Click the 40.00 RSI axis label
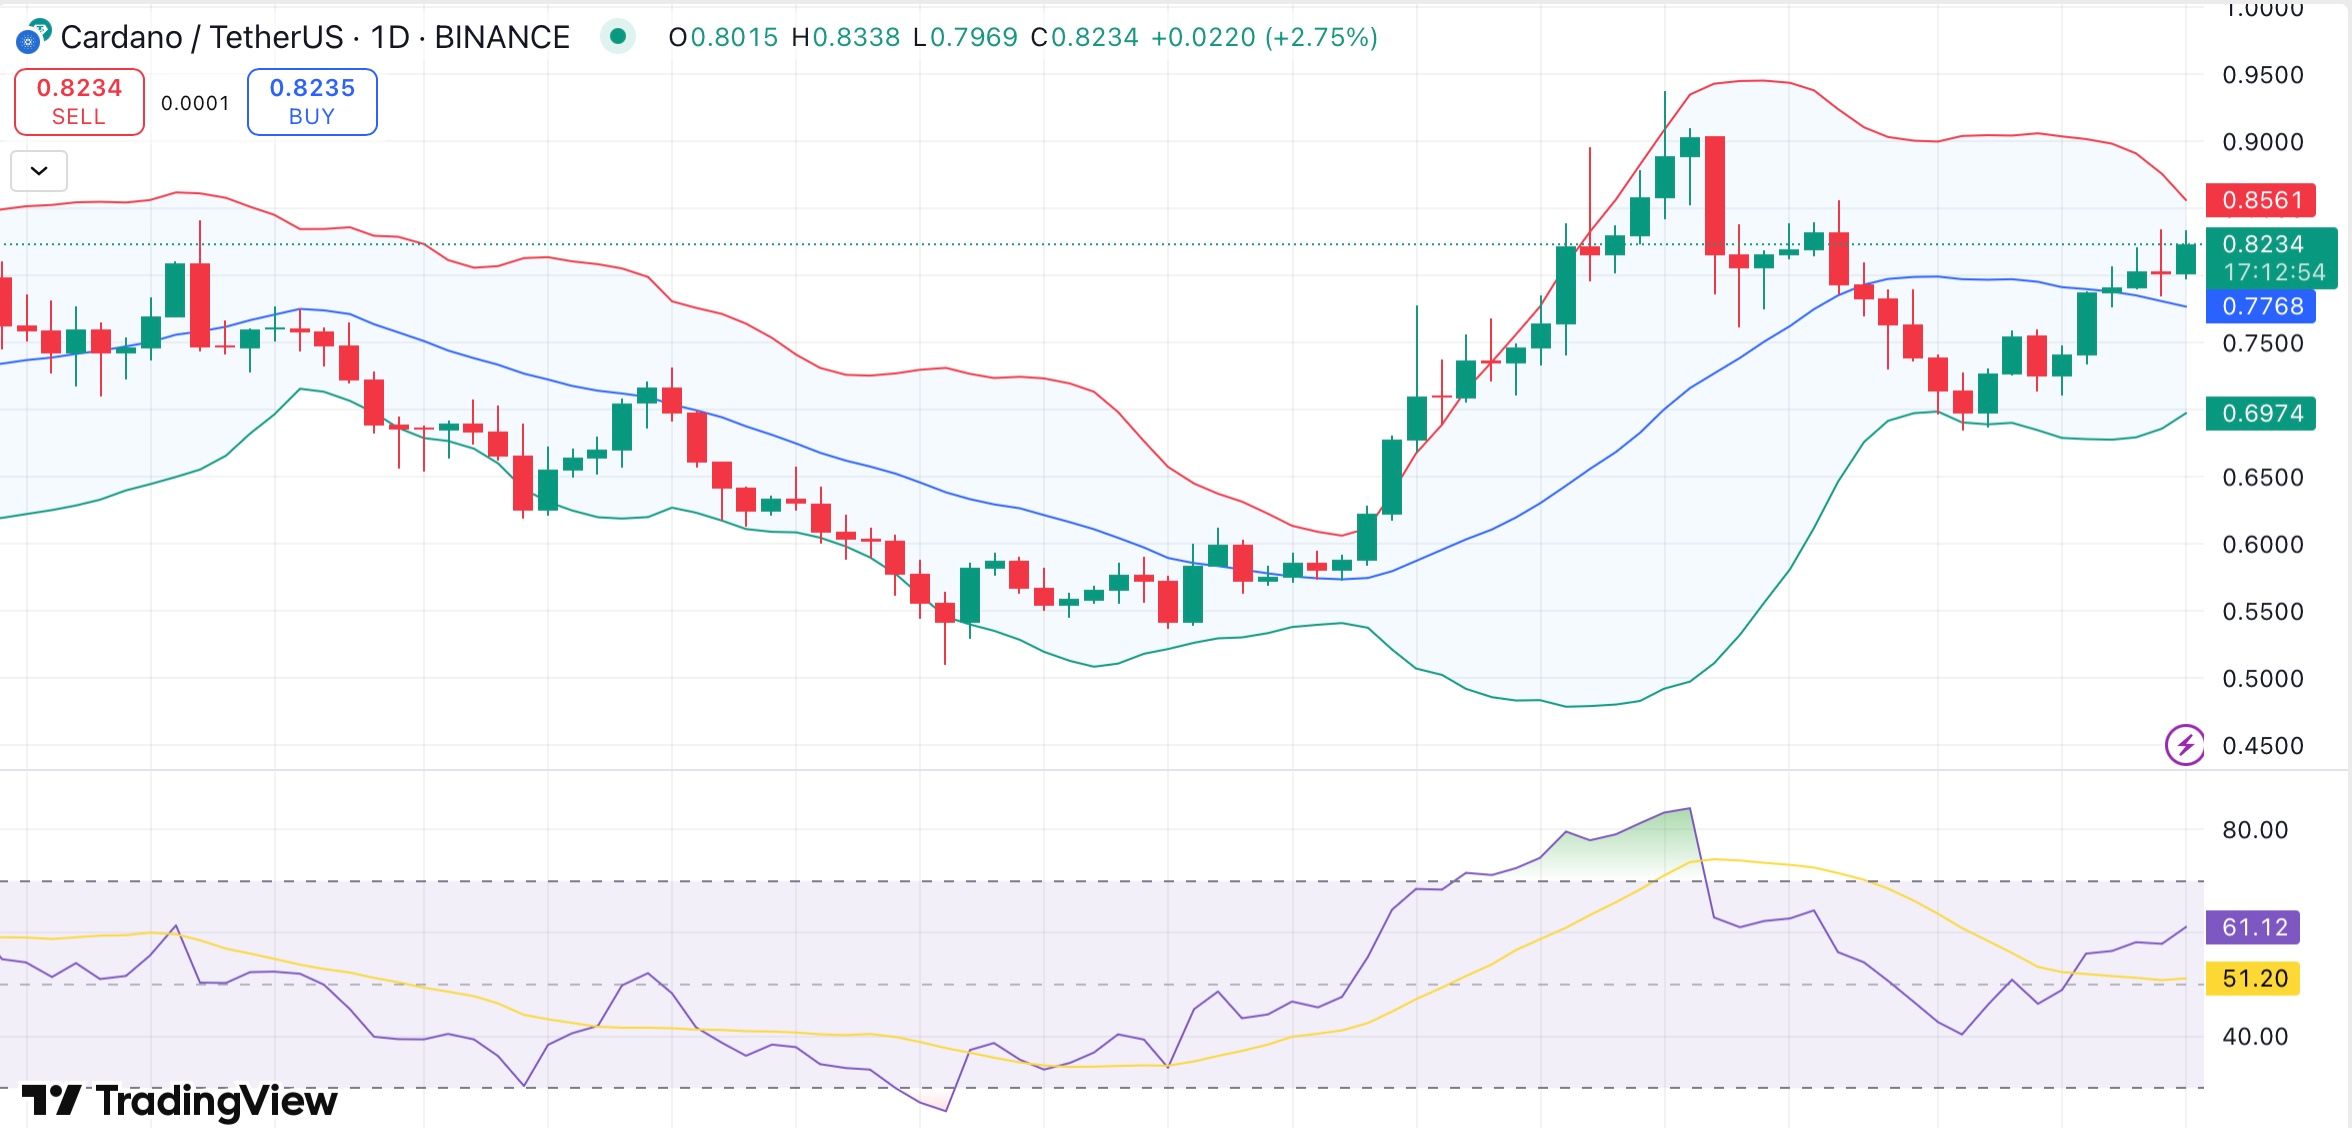 coord(2254,1036)
